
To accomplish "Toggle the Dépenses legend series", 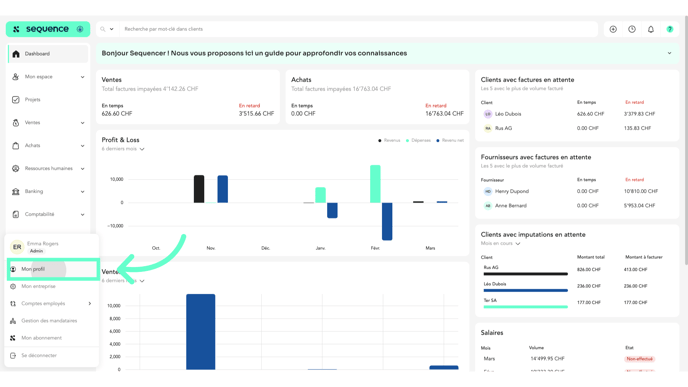I will (x=418, y=140).
